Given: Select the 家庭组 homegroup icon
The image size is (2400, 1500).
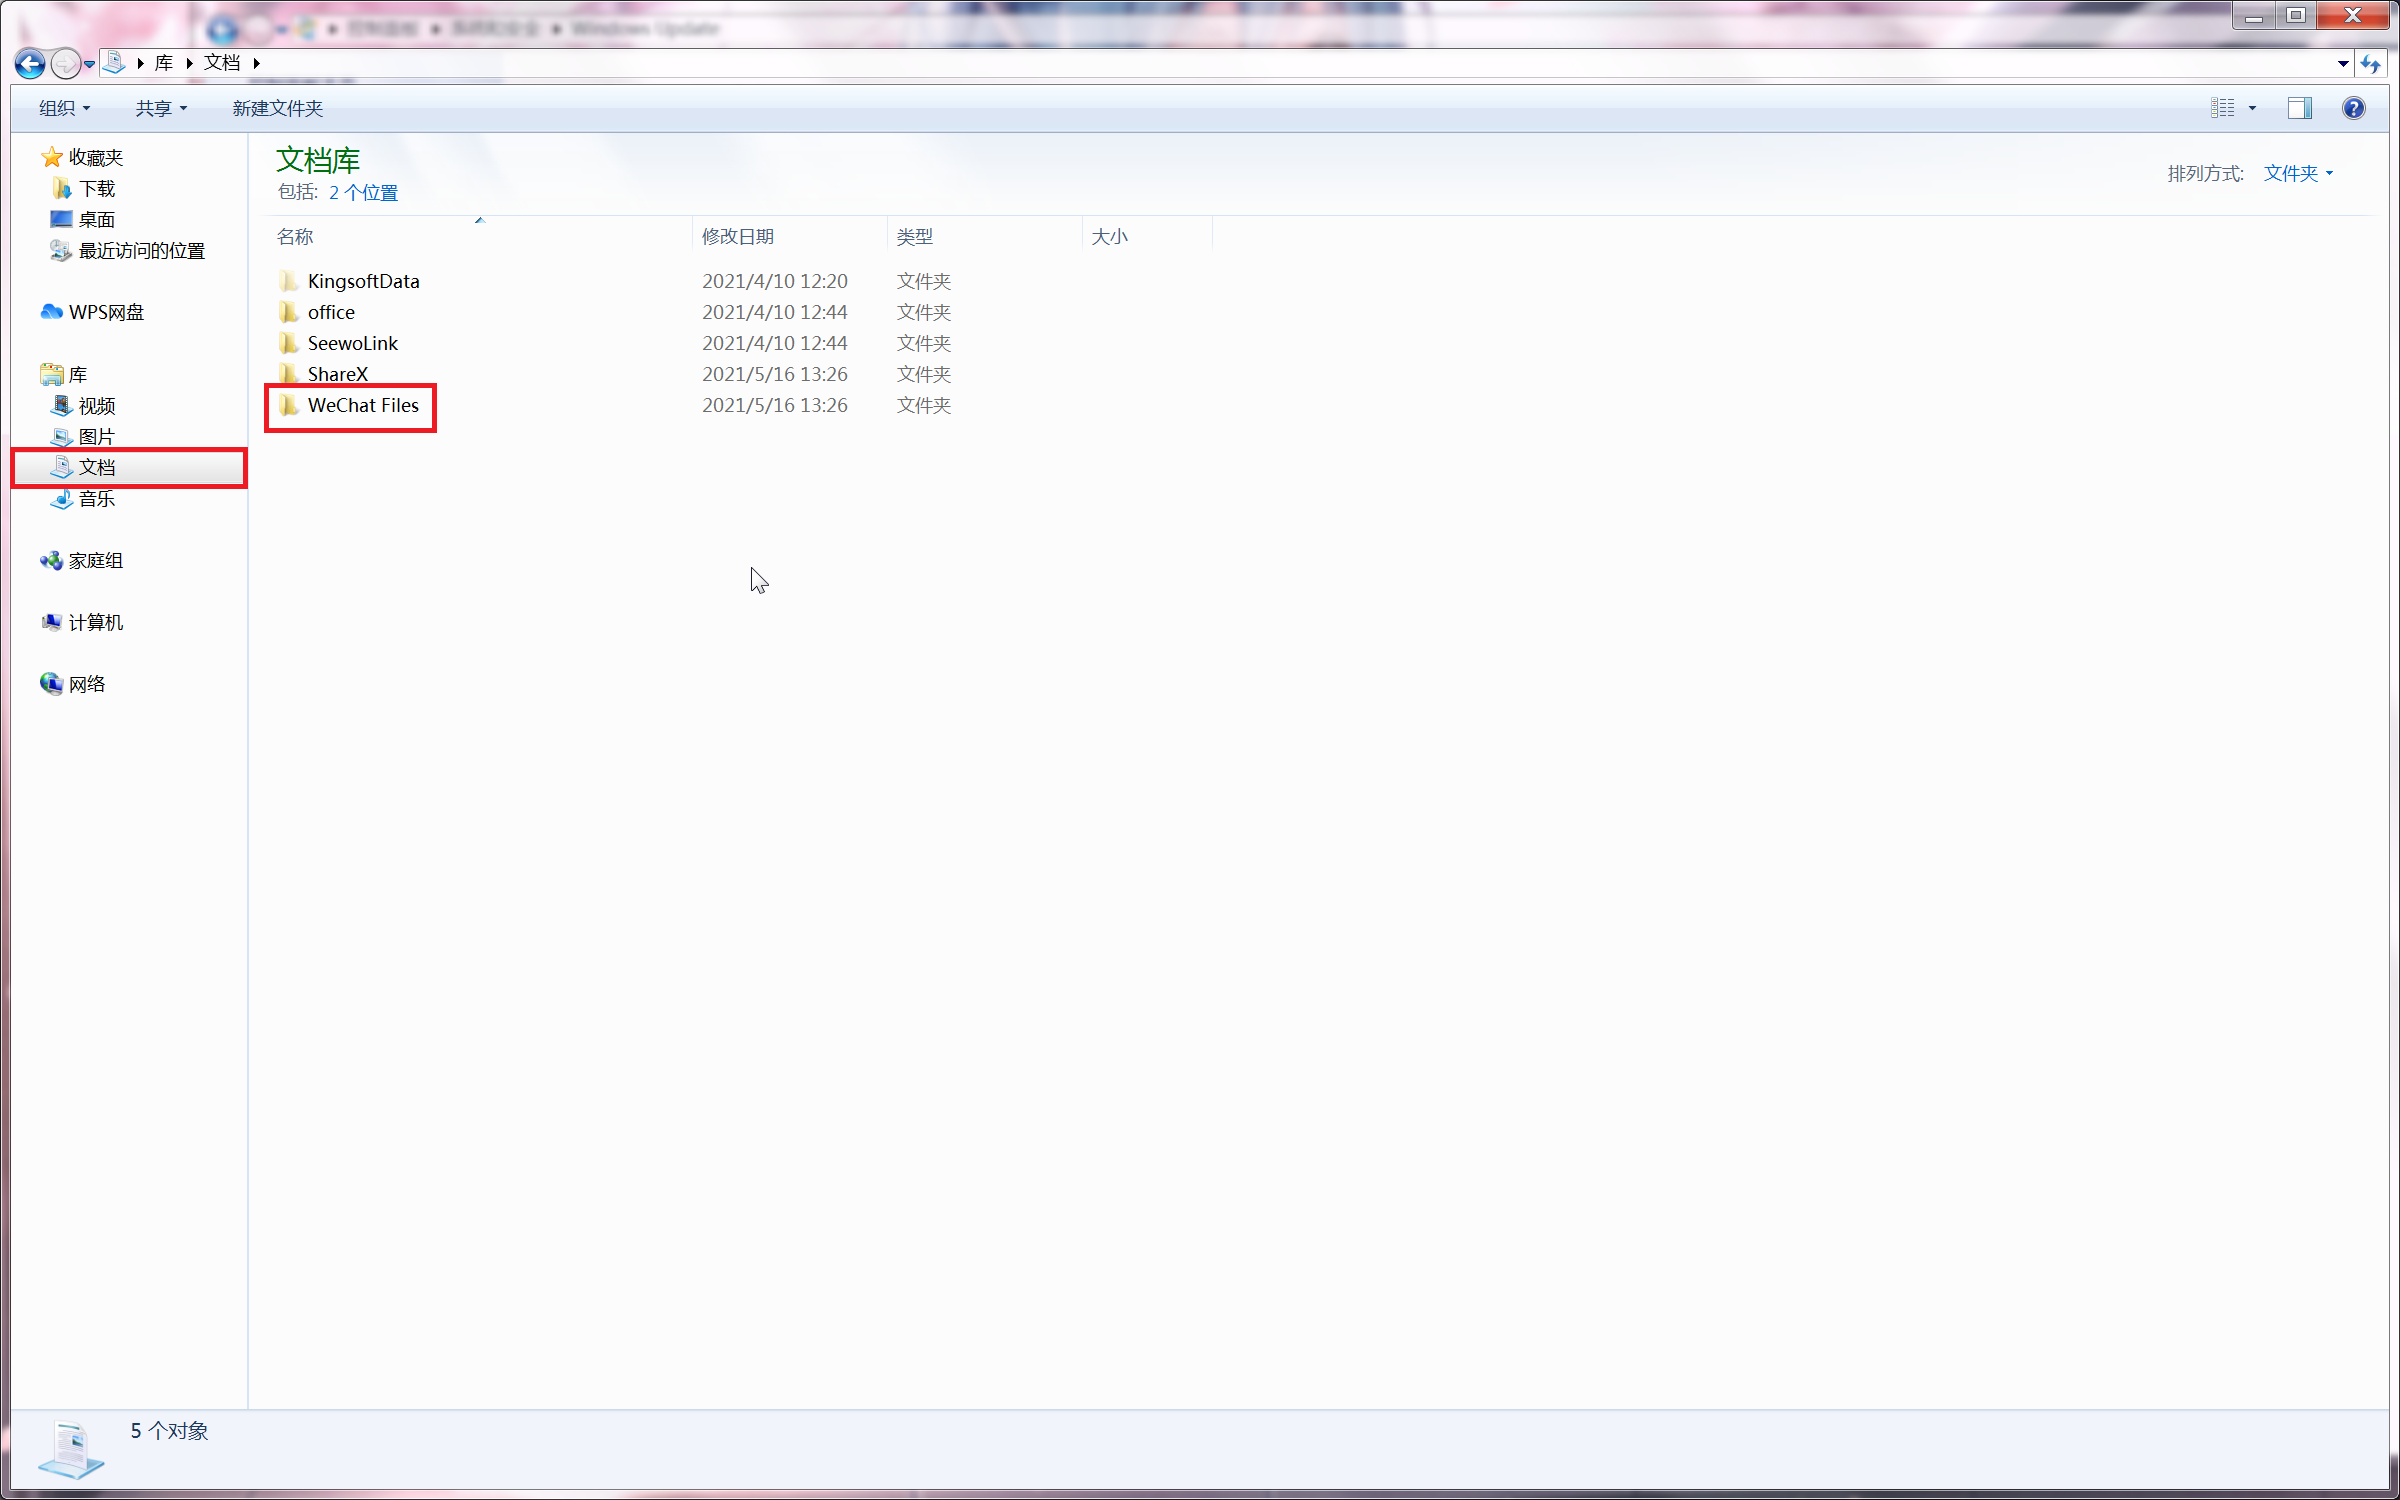Looking at the screenshot, I should (x=52, y=561).
